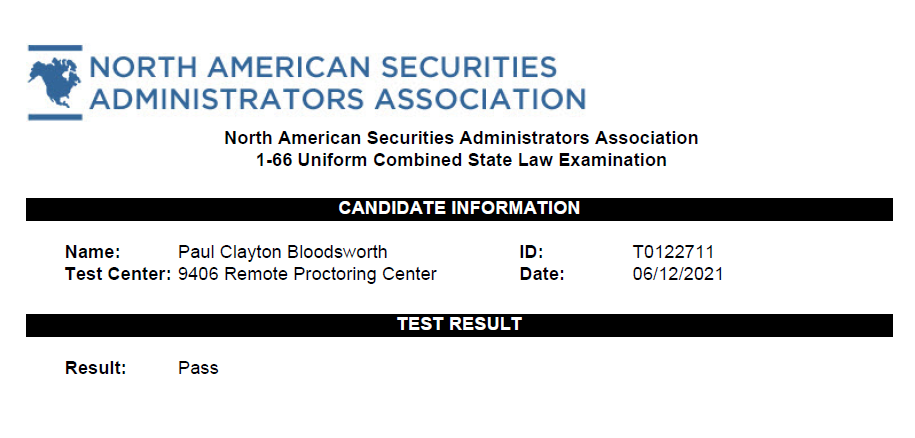The image size is (915, 438).
Task: Click the NORTH AMERICAN SECURITIES logo text
Action: click(x=323, y=67)
